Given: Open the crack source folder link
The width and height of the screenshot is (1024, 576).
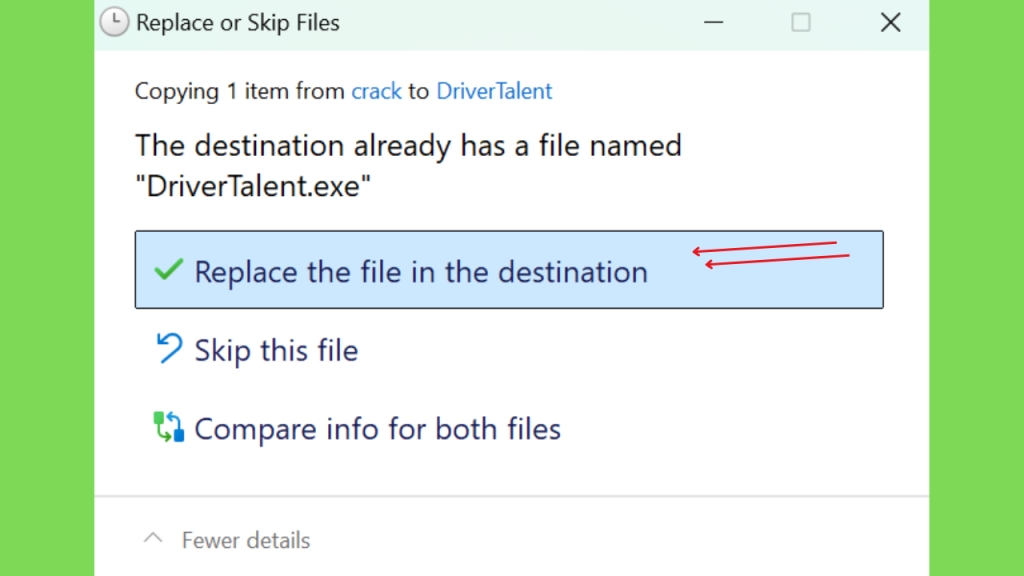Looking at the screenshot, I should coord(376,91).
